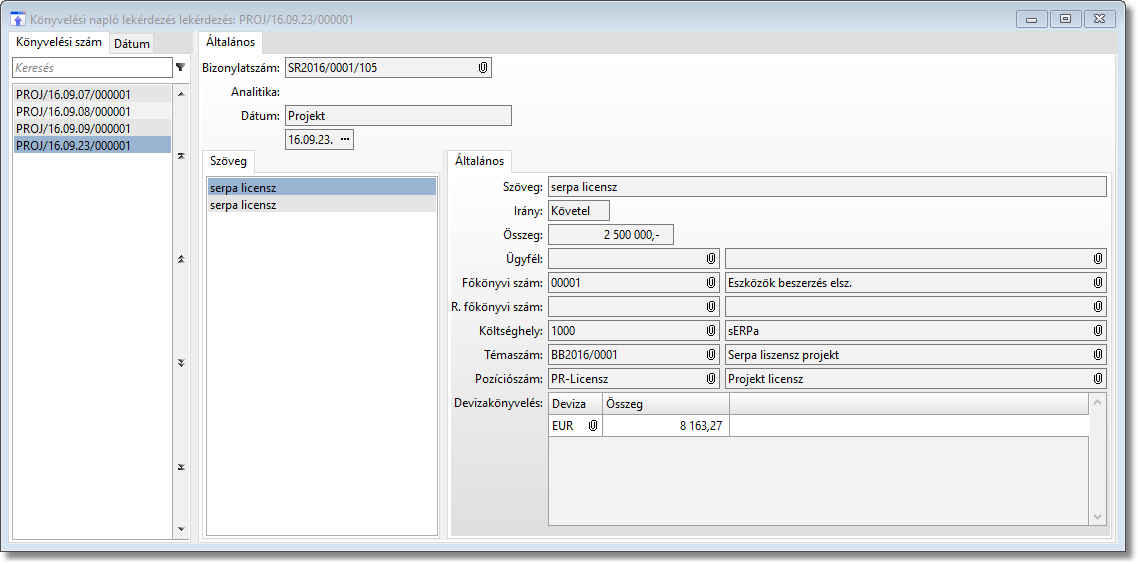Page down using double down arrow

(181, 363)
